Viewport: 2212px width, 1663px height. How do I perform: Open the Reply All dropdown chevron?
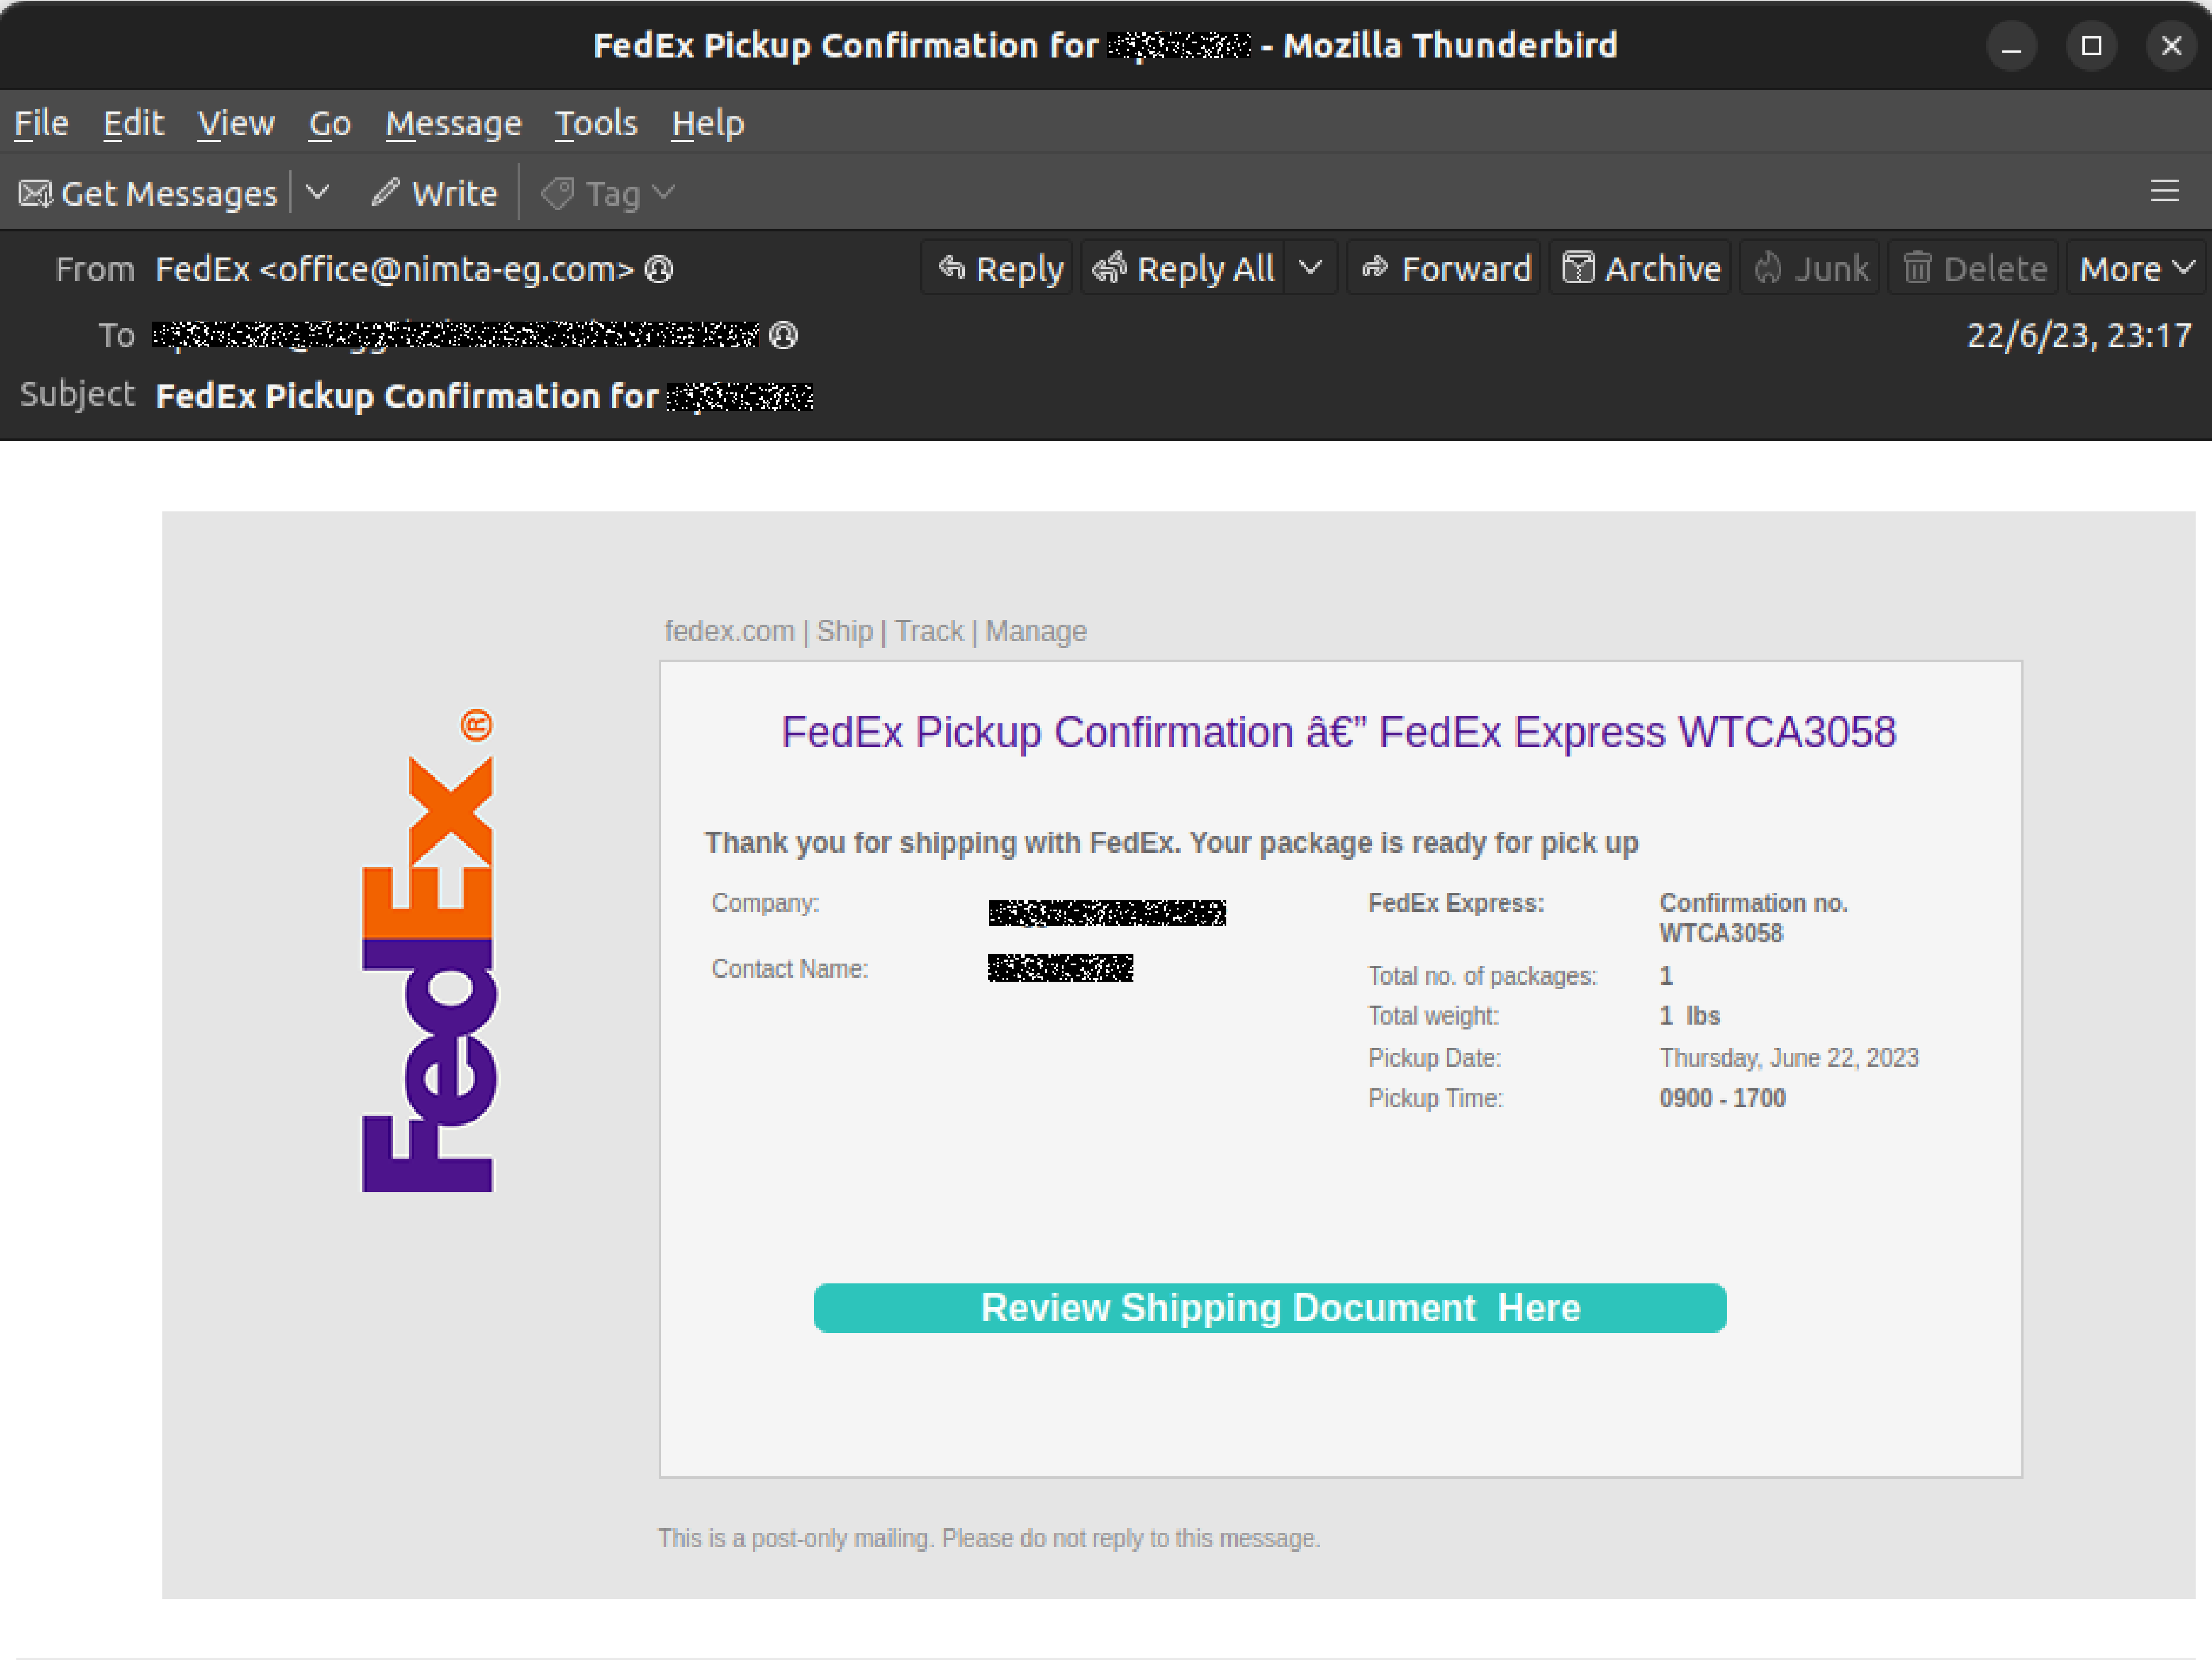tap(1313, 267)
